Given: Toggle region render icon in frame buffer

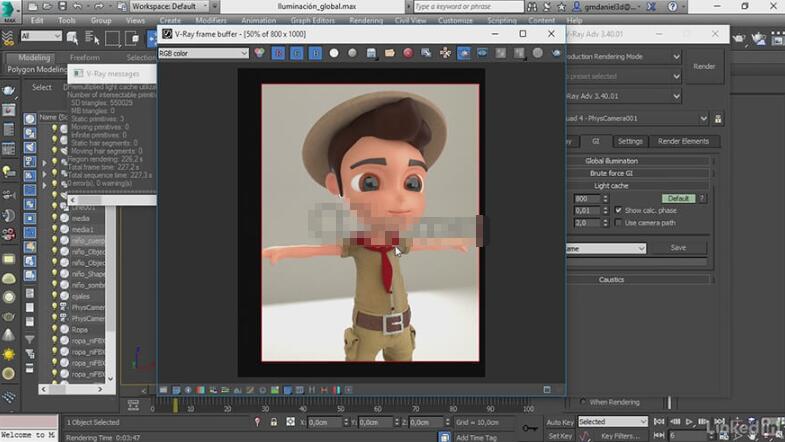Looking at the screenshot, I should [464, 53].
